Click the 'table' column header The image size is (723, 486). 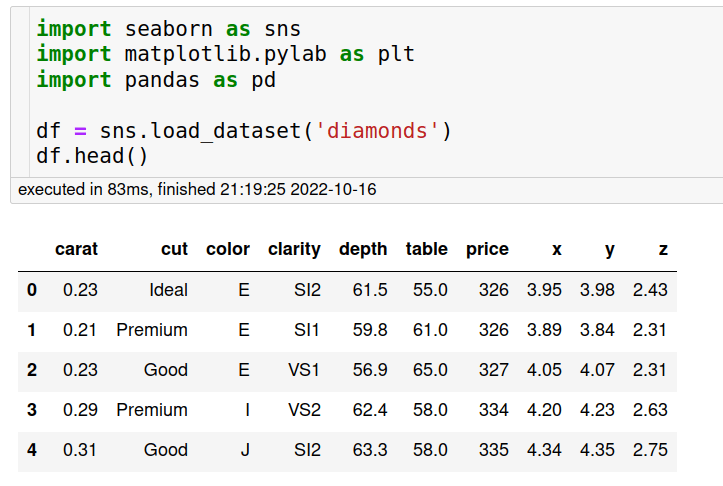[427, 249]
